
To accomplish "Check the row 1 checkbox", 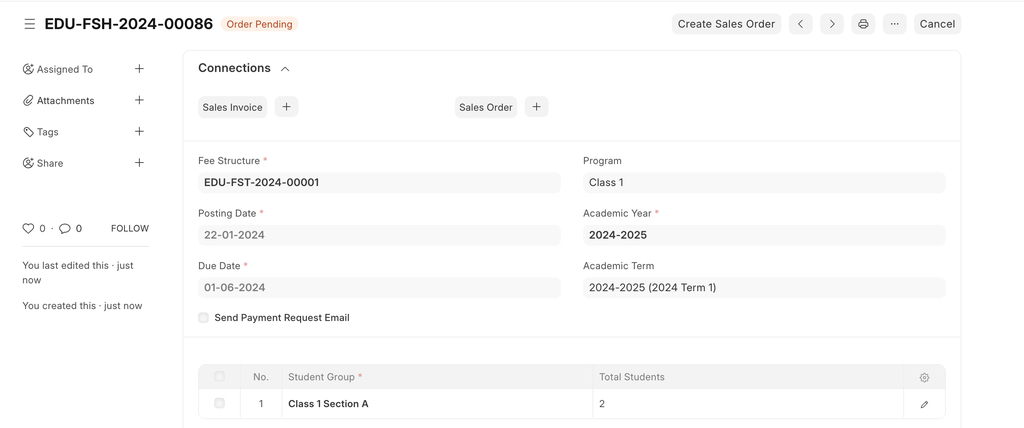I will pos(219,404).
